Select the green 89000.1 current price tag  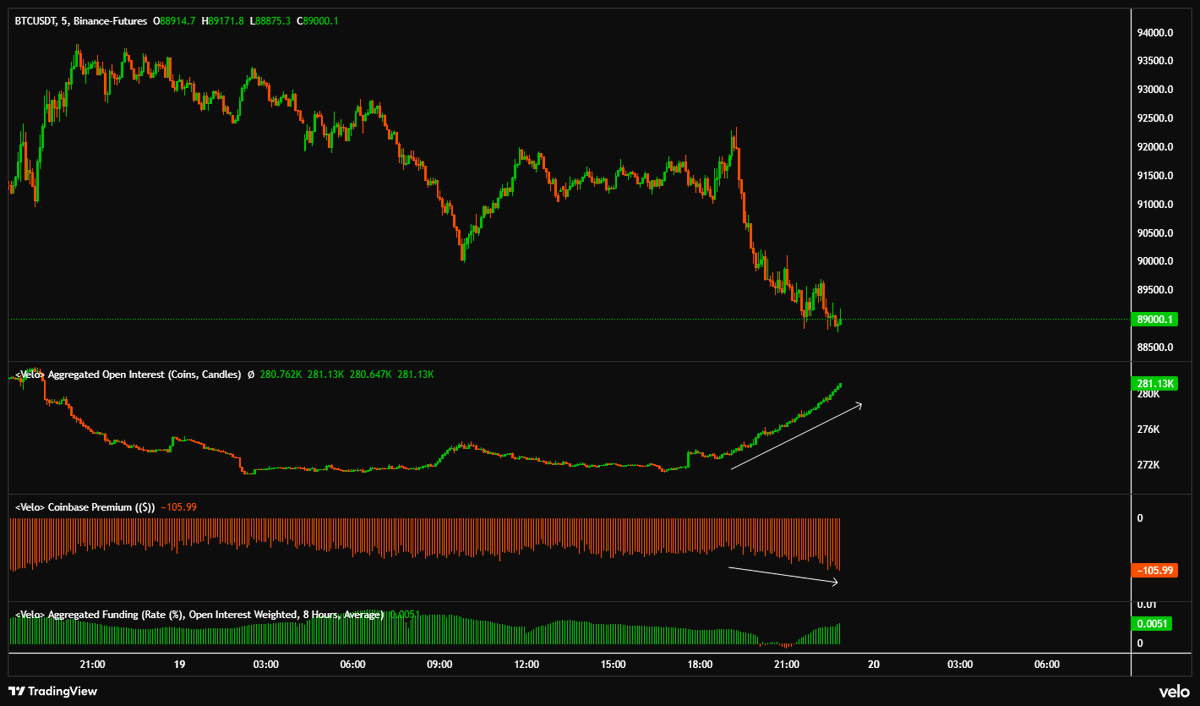(1154, 318)
